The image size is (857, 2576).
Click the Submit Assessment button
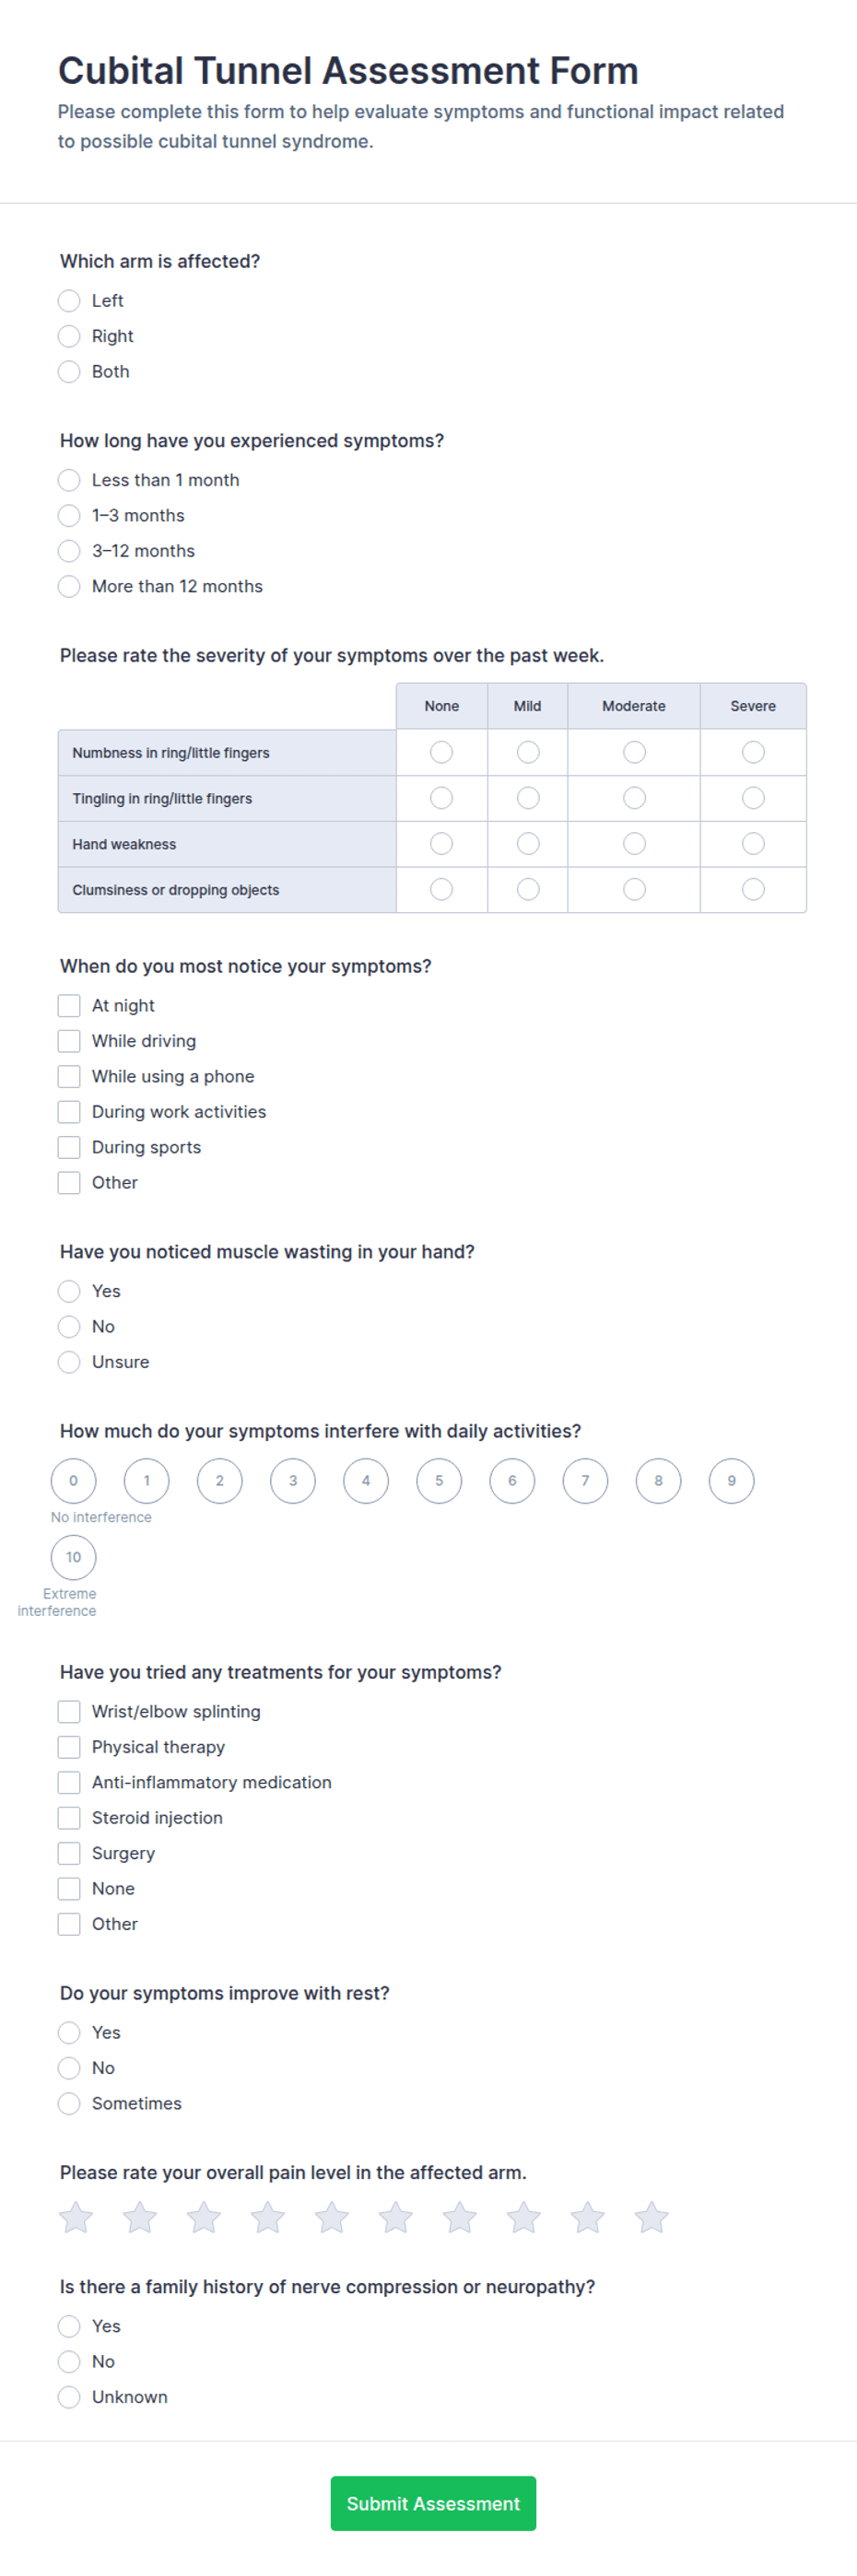pos(433,2503)
